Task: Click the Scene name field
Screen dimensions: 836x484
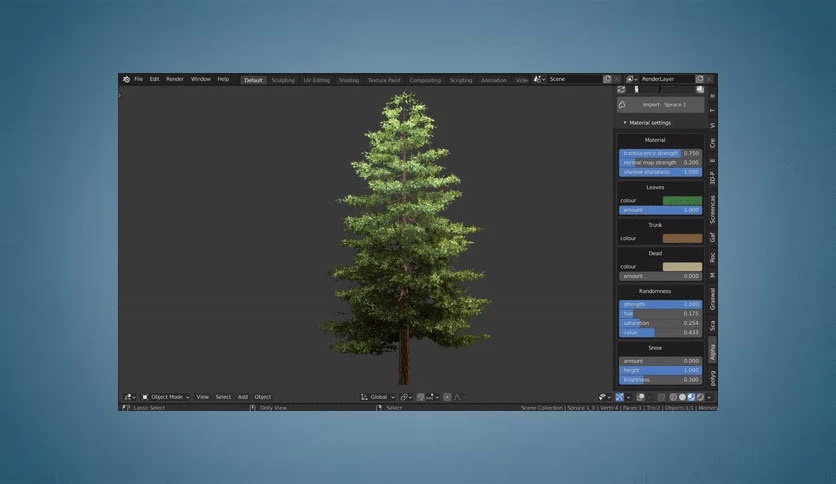Action: (x=574, y=79)
